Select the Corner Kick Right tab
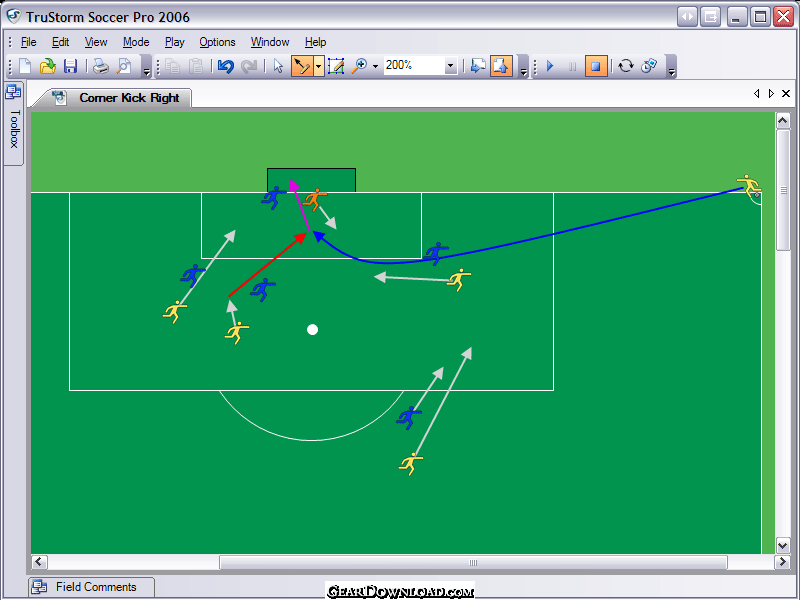Screen dimensions: 800x600 point(120,97)
